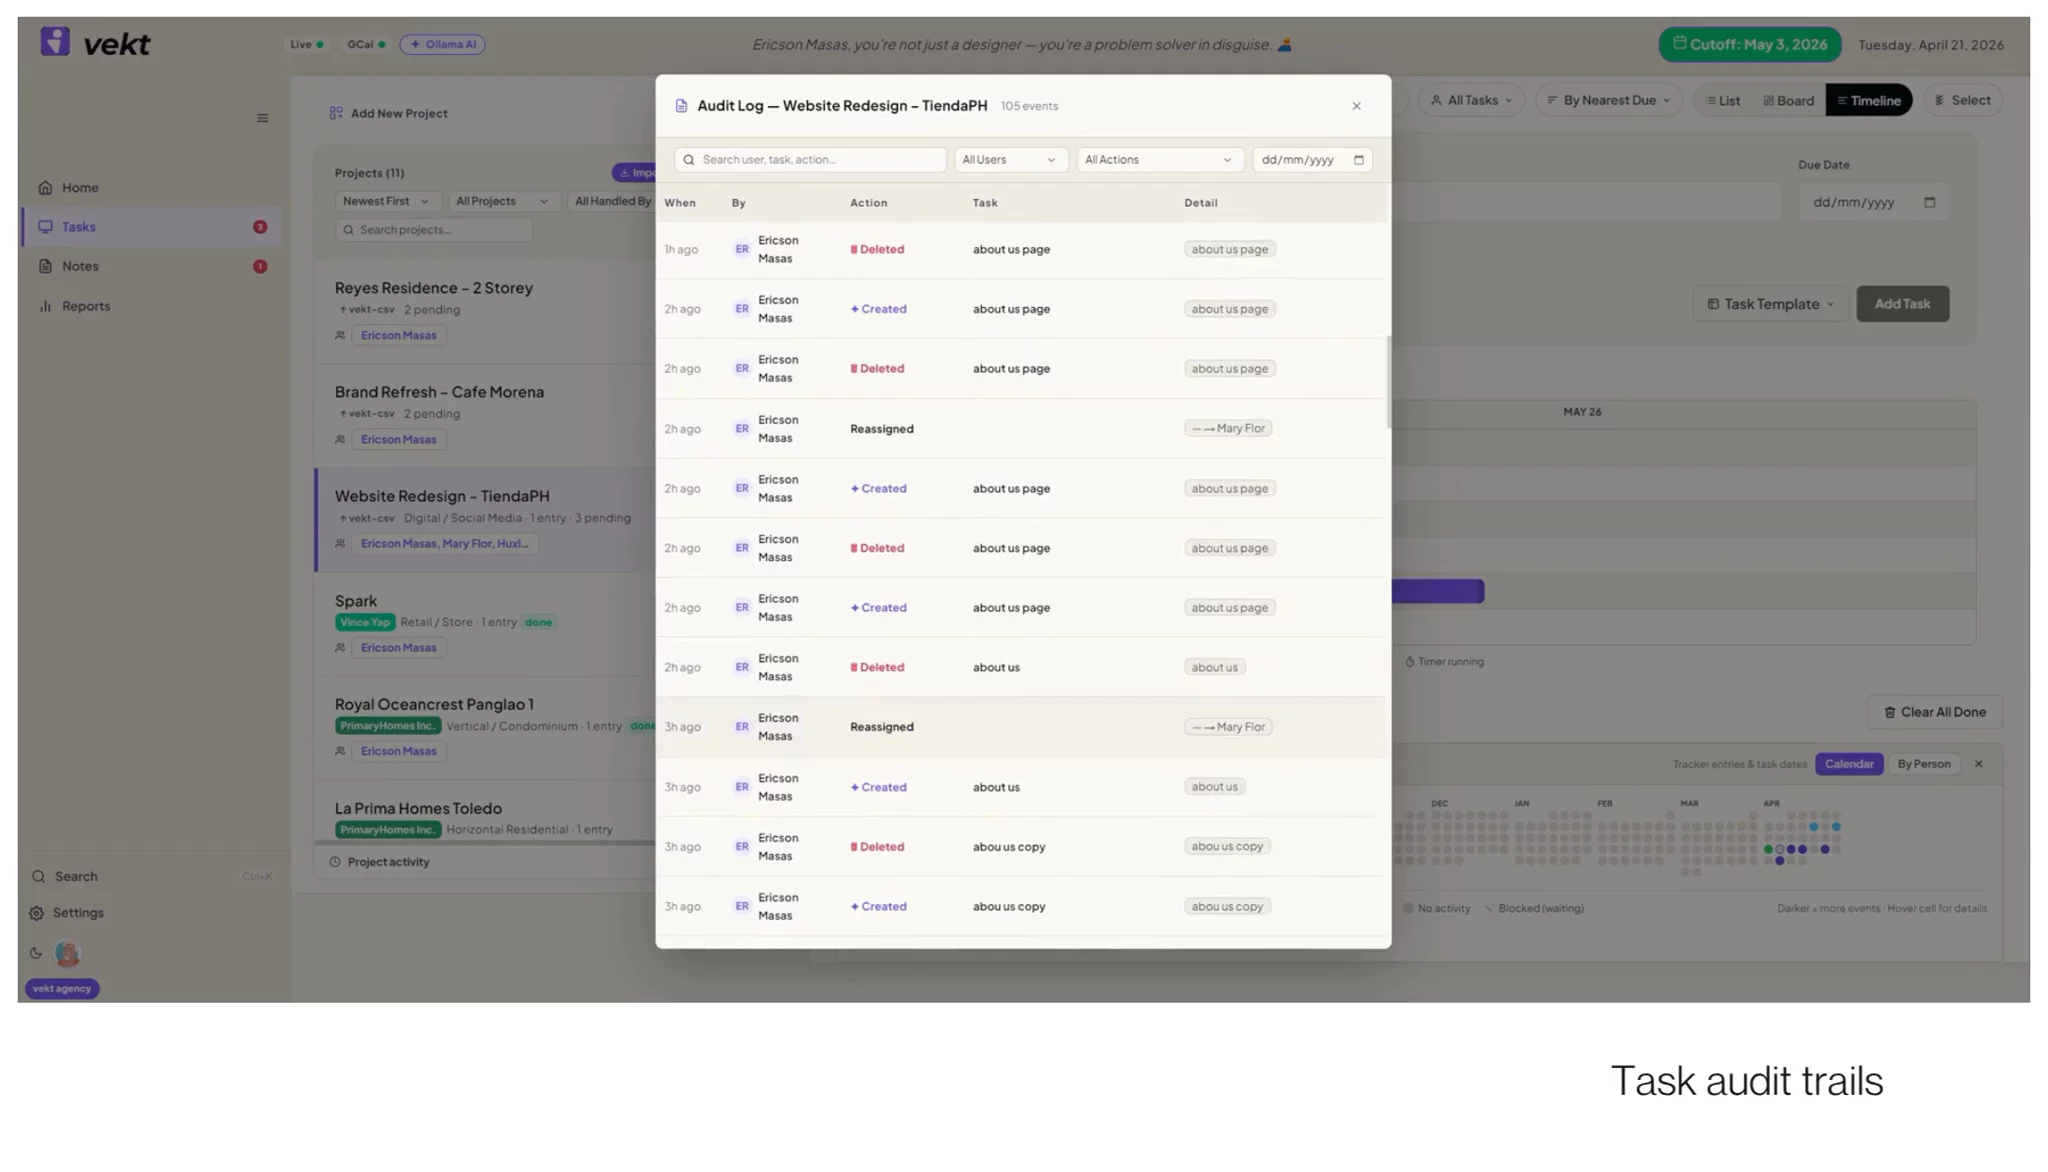Click the Add Task button

coord(1902,304)
